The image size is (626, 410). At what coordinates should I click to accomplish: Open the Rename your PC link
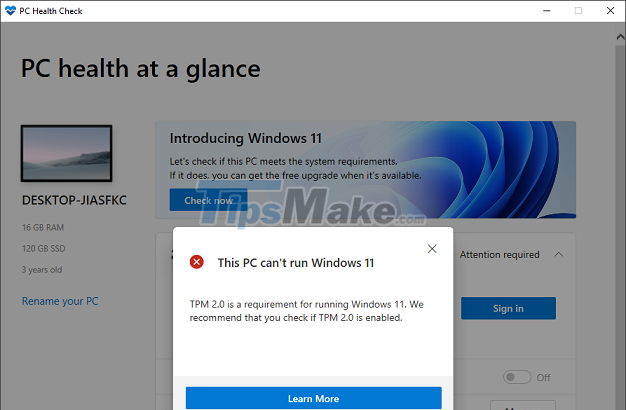click(60, 301)
